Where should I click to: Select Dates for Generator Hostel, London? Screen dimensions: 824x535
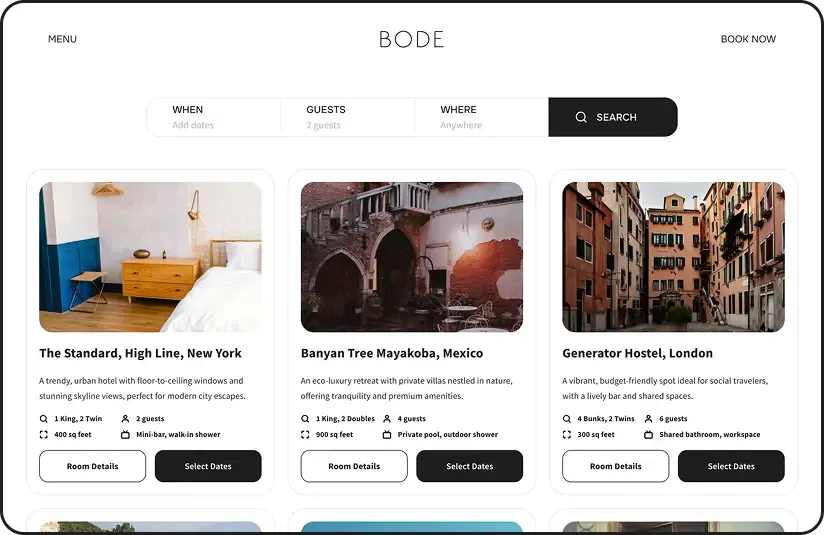732,466
